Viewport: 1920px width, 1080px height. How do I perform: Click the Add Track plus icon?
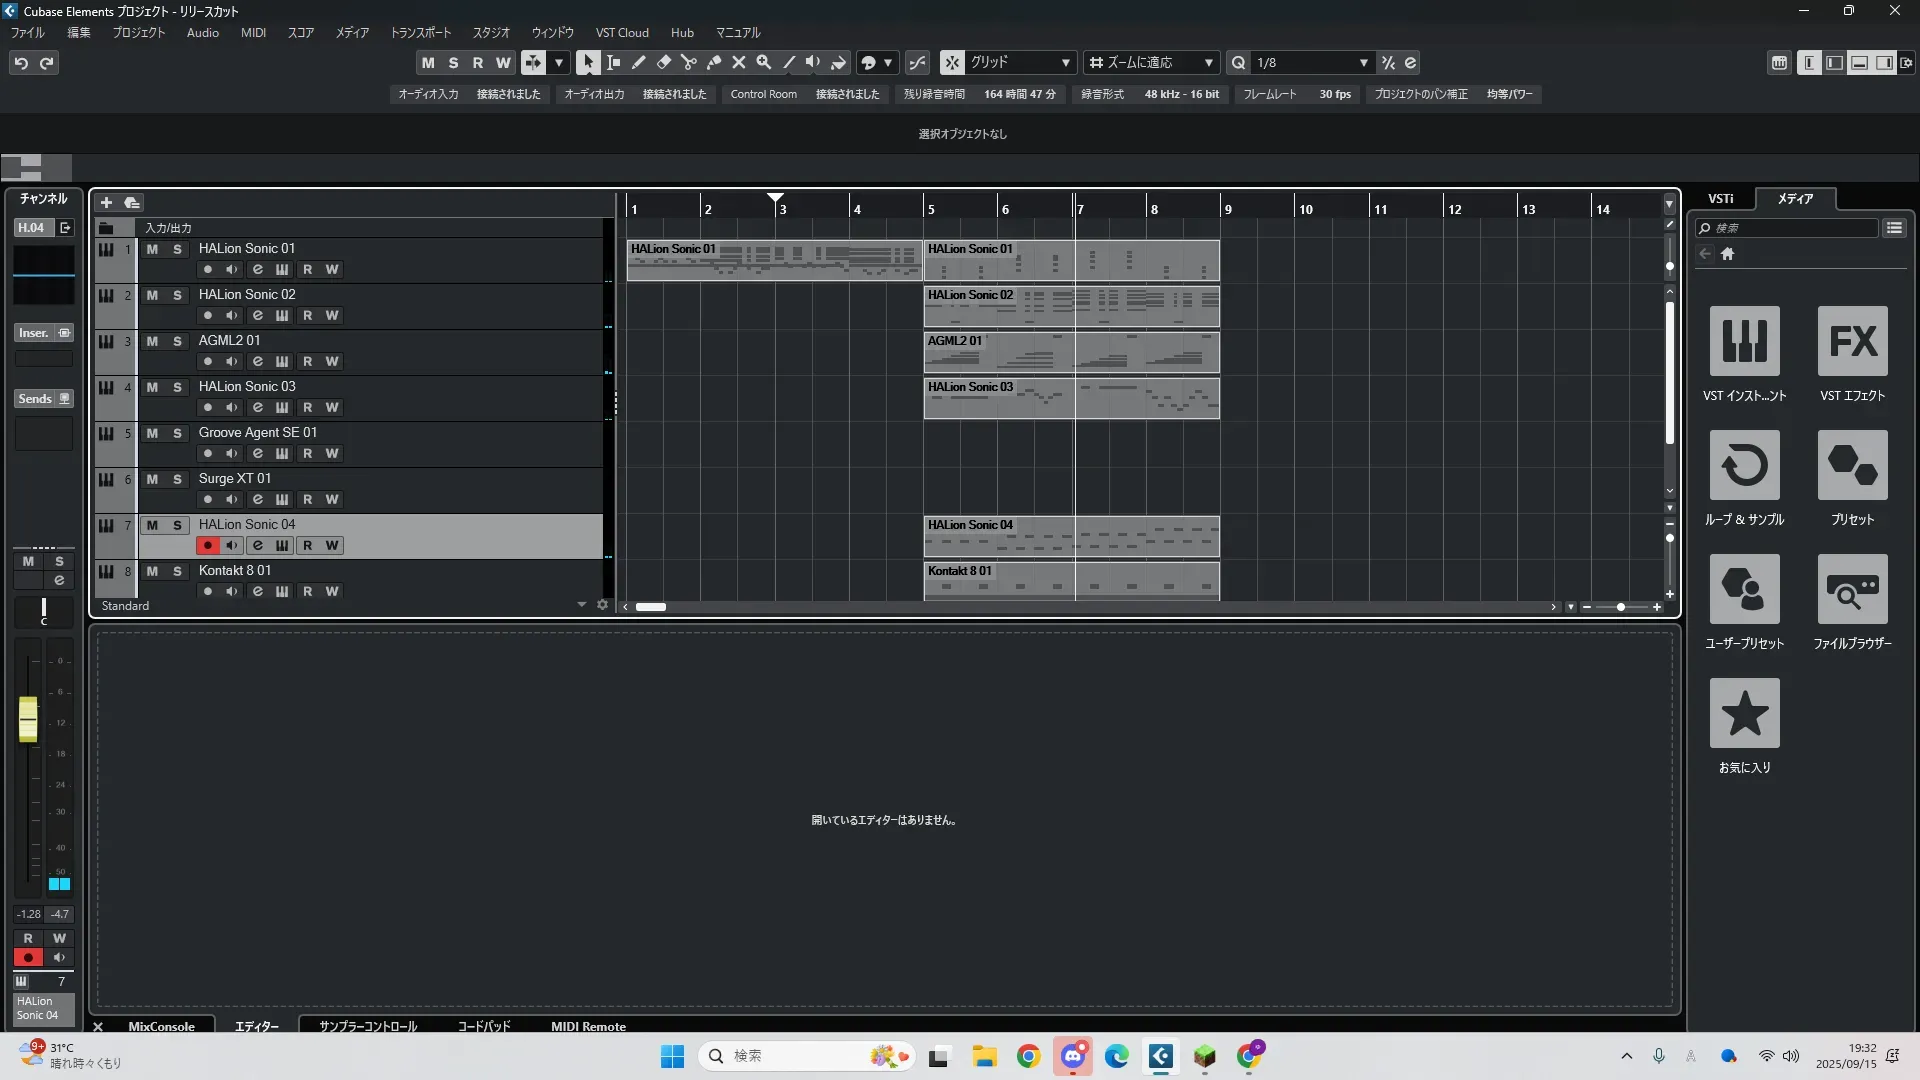(106, 202)
